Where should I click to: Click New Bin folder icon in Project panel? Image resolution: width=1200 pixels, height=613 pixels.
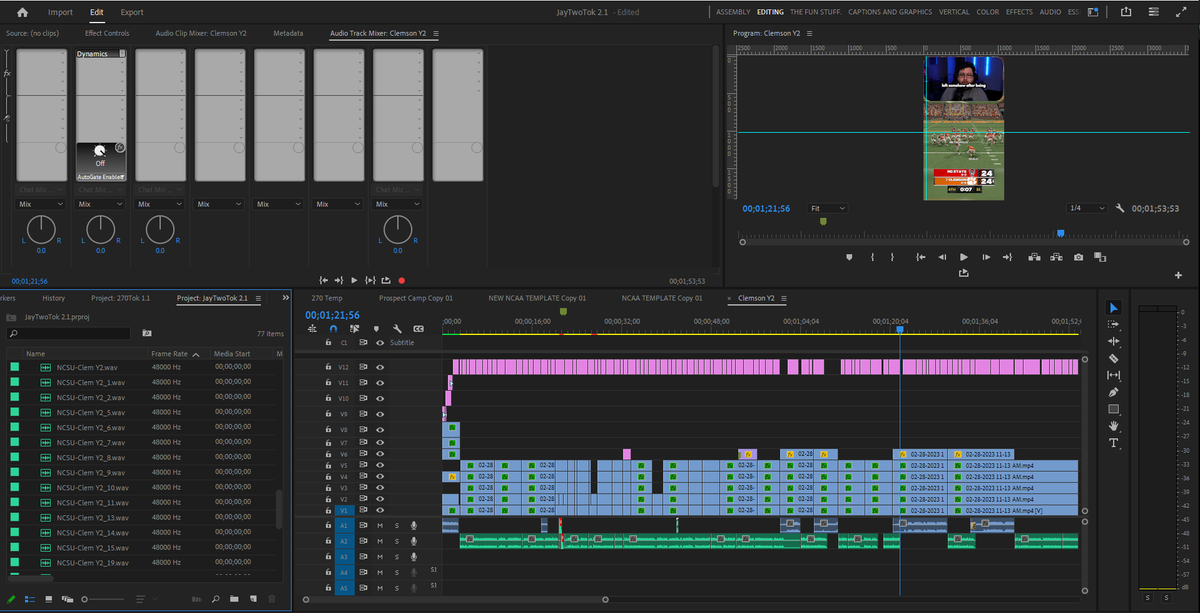point(232,598)
